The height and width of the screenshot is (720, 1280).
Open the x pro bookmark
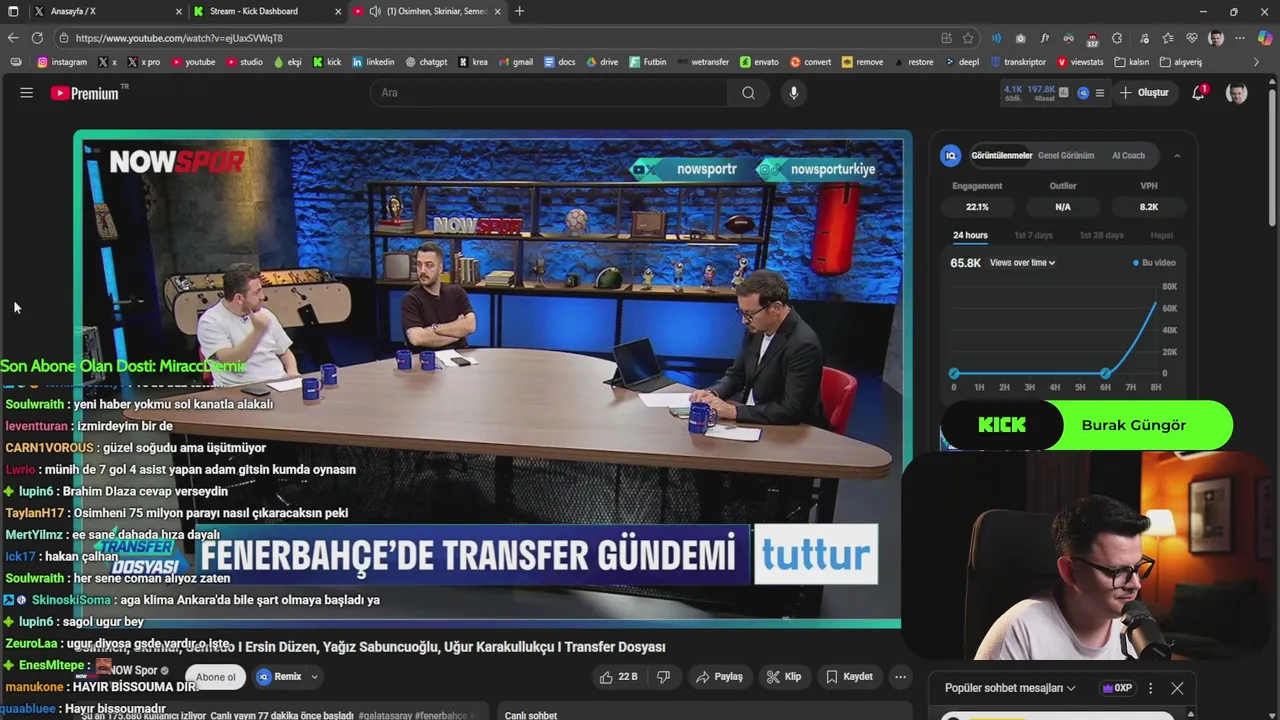[143, 62]
